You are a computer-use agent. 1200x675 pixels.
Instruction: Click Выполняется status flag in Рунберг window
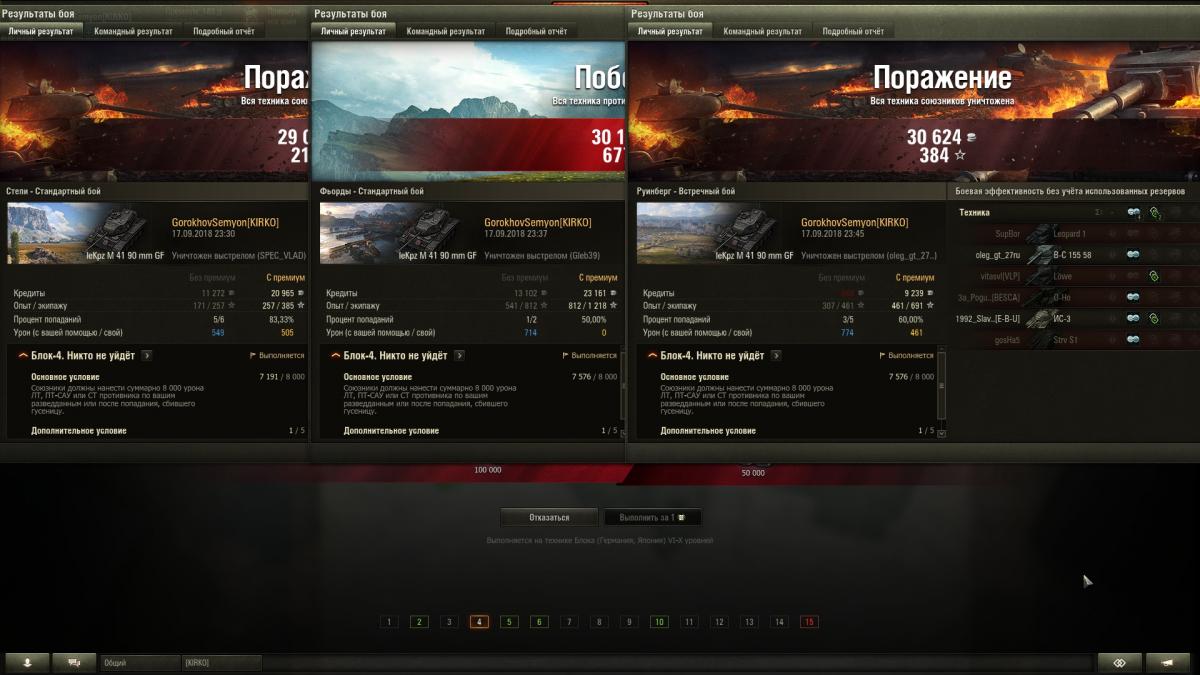click(906, 355)
